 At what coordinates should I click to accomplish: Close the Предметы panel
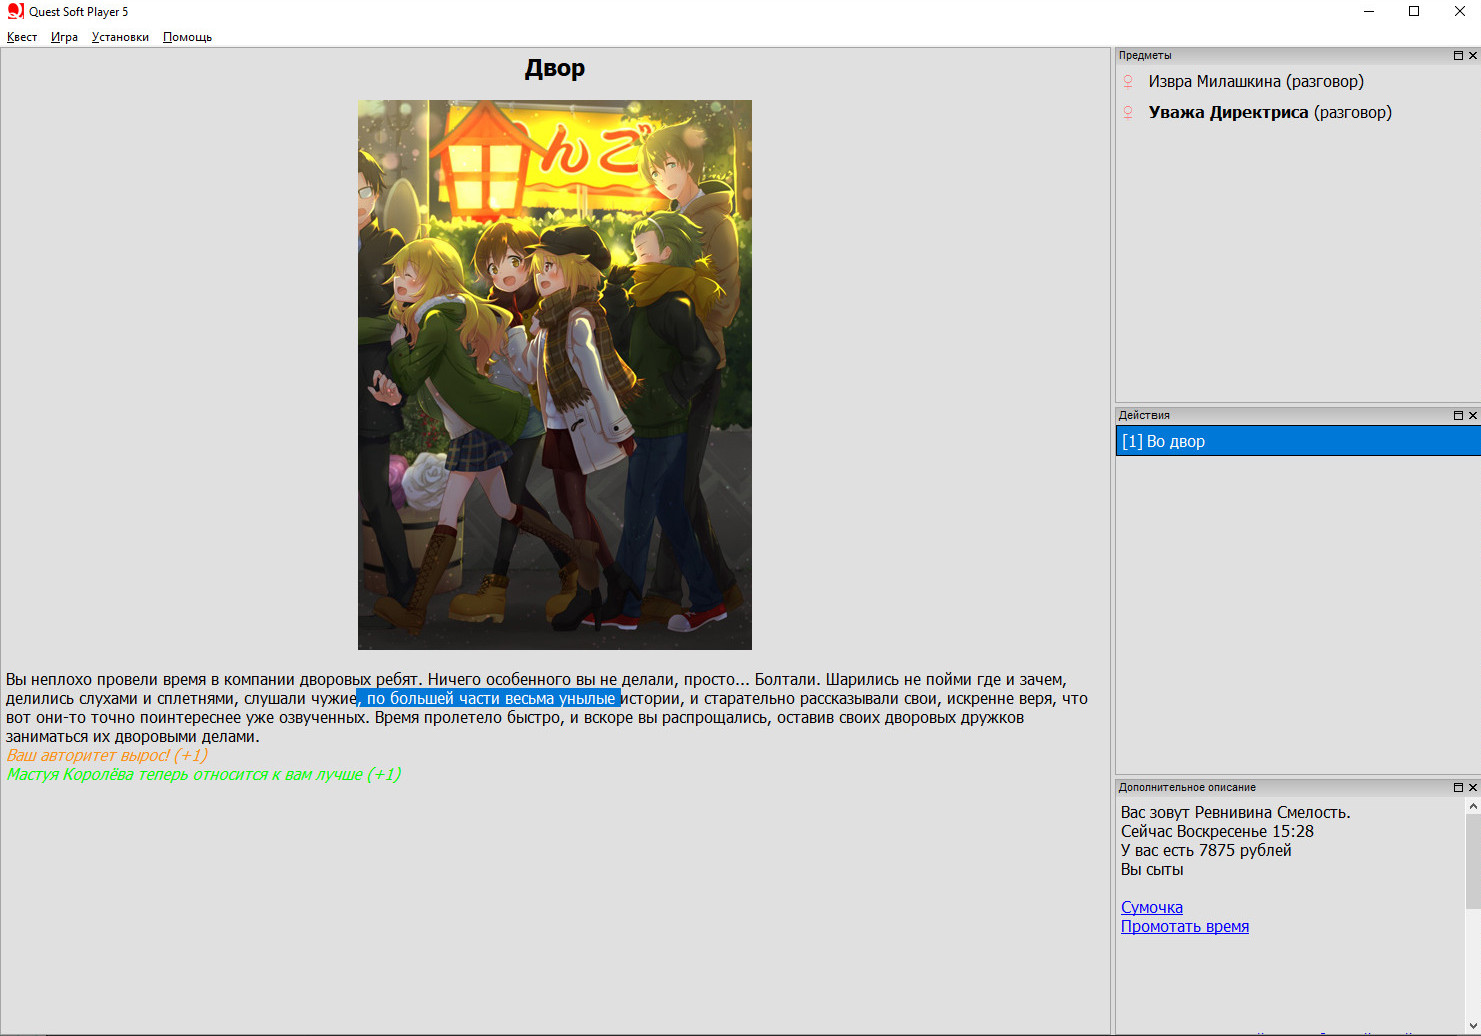[x=1473, y=56]
